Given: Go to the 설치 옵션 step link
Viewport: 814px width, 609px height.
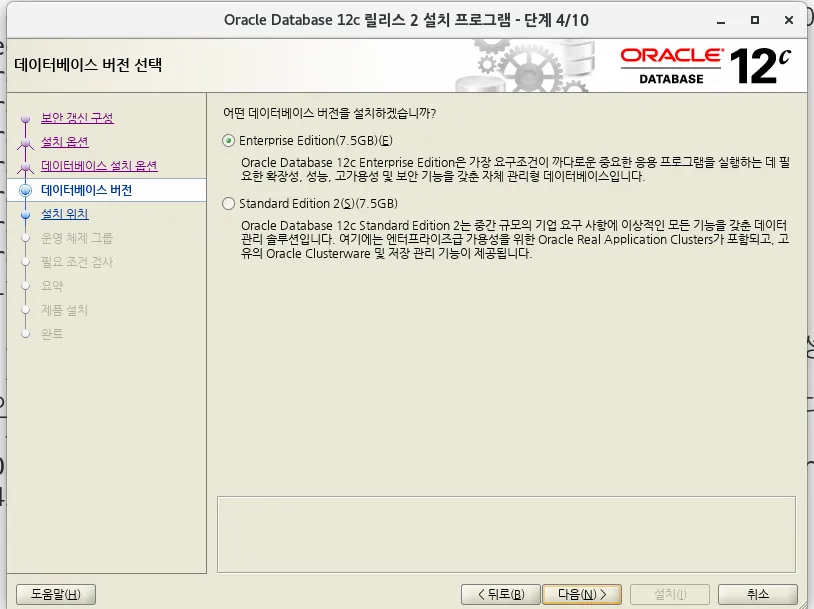Looking at the screenshot, I should 65,142.
